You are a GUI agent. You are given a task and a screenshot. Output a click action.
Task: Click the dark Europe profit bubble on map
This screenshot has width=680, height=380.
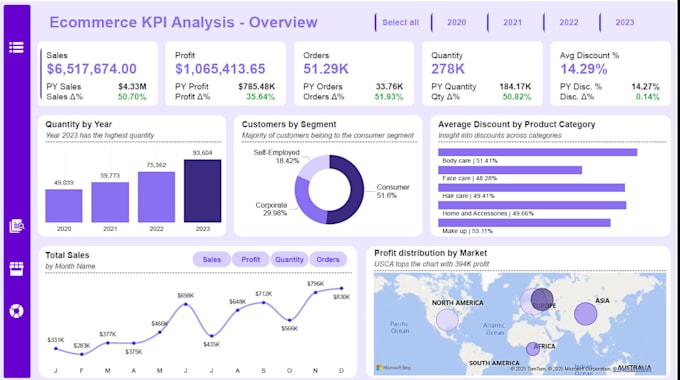pos(542,299)
